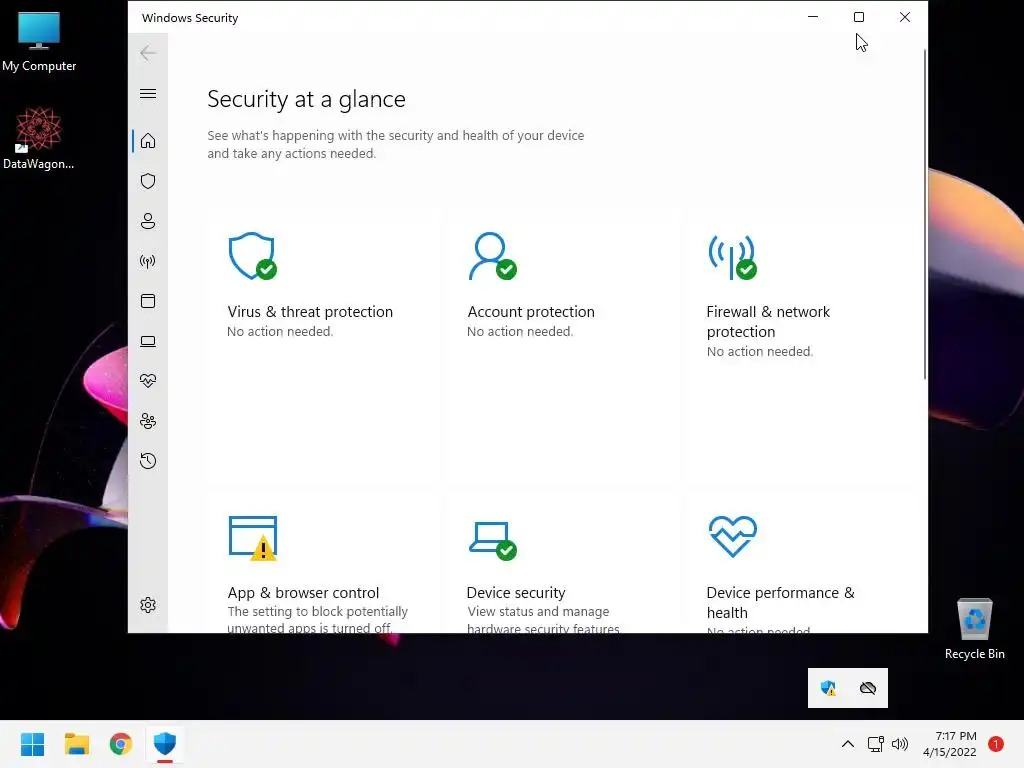Open Device performance heart icon in sidebar

148,381
